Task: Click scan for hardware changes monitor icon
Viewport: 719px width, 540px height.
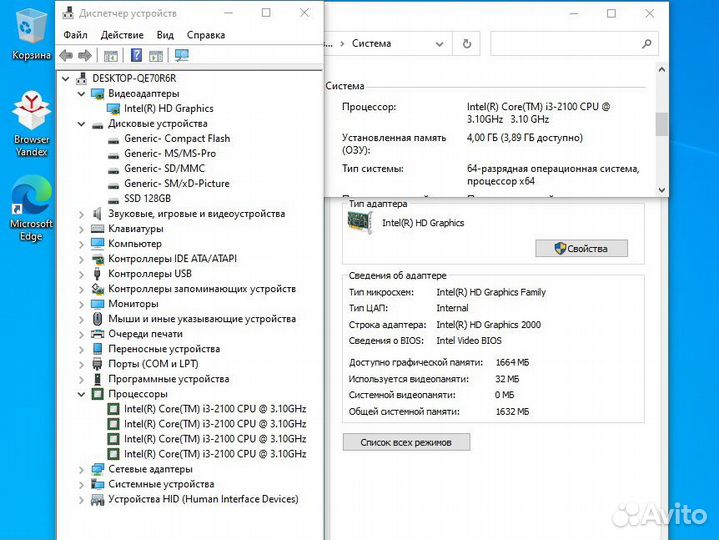Action: pos(182,55)
